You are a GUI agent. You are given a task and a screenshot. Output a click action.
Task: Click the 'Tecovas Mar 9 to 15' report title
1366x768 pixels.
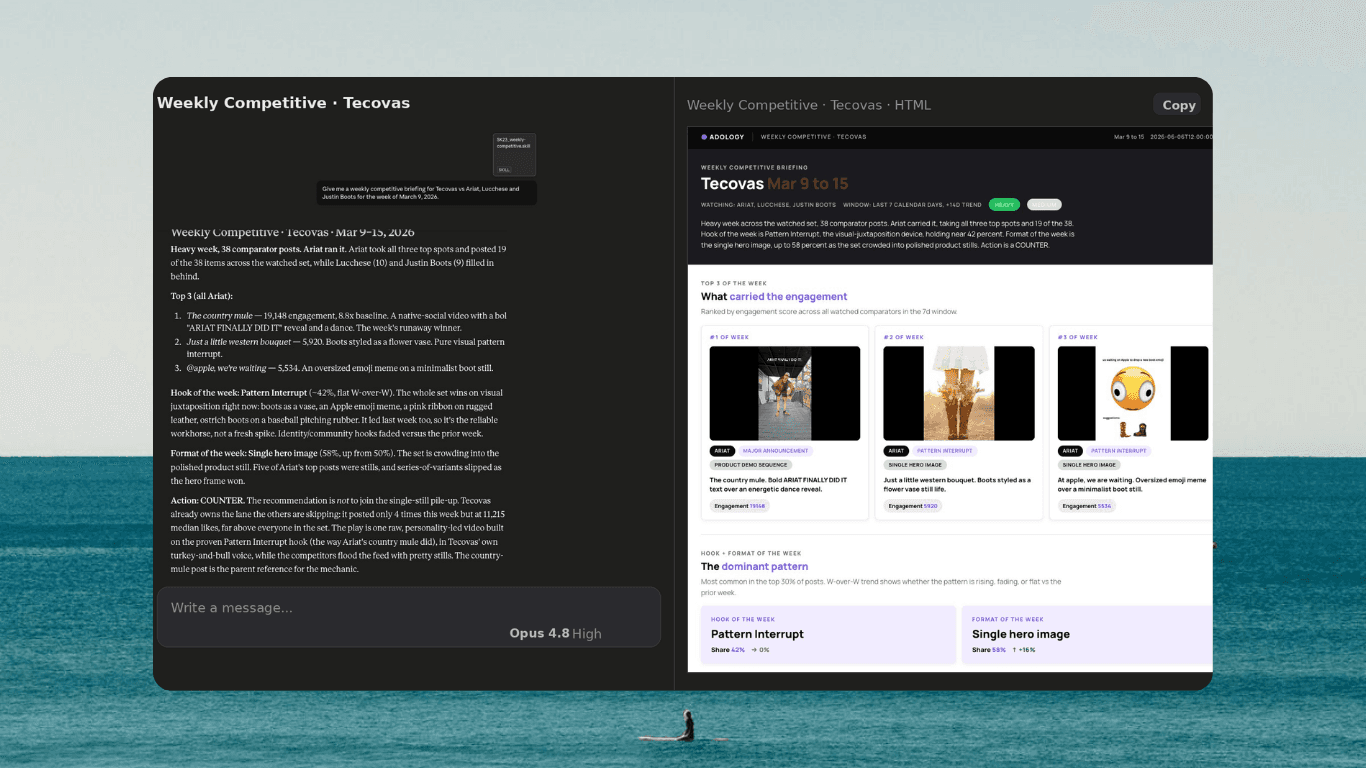pyautogui.click(x=774, y=184)
